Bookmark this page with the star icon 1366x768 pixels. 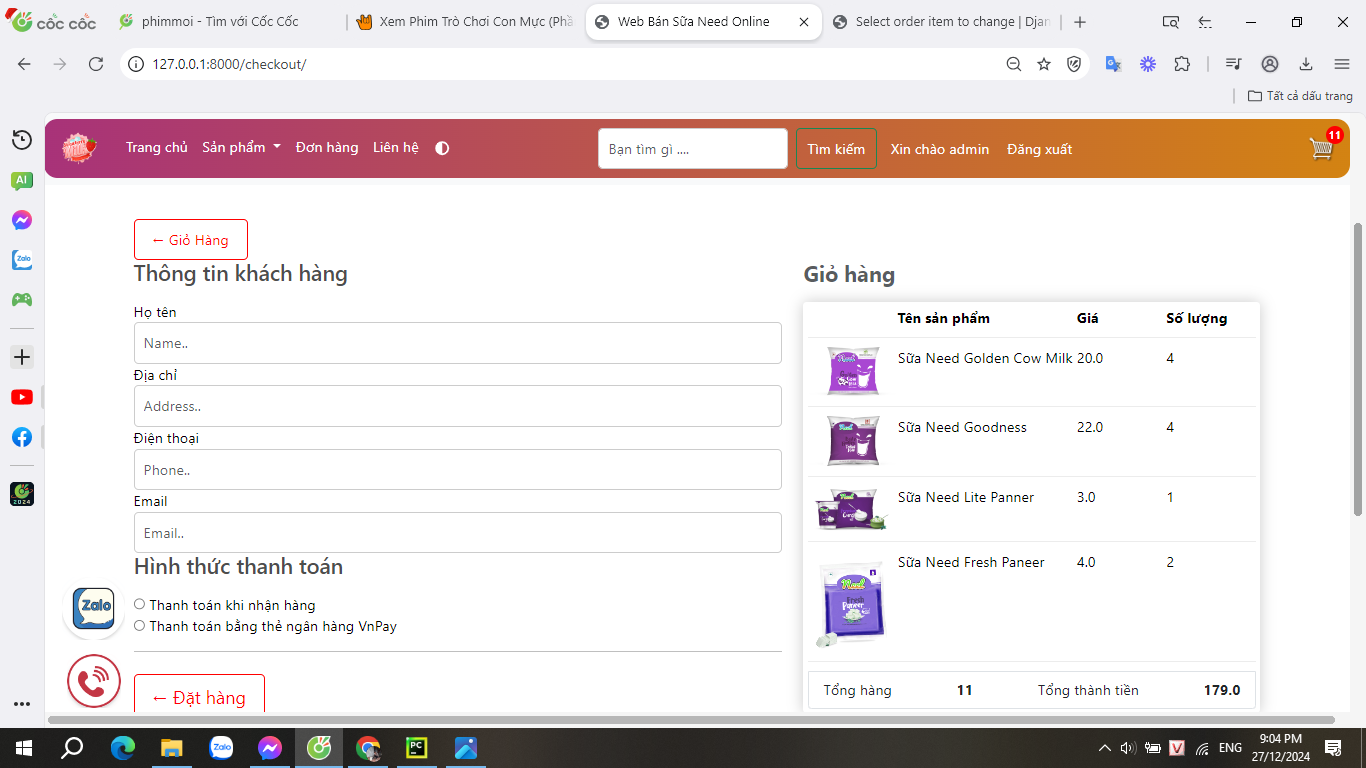coord(1044,64)
